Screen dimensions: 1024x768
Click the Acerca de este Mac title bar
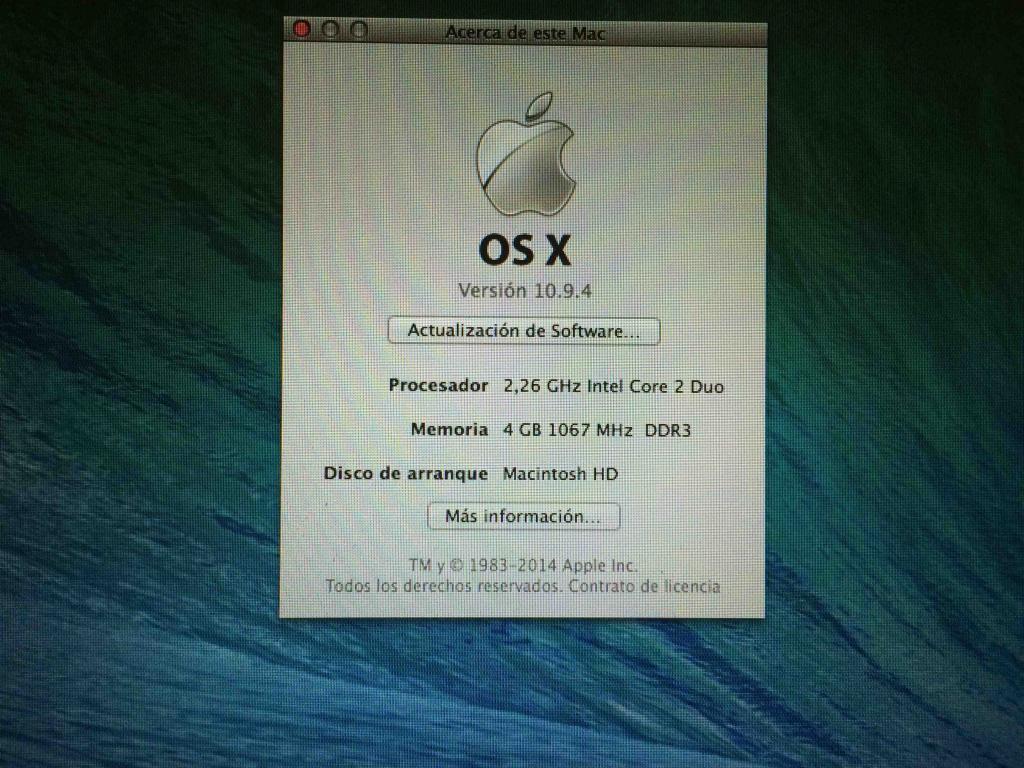click(x=525, y=33)
